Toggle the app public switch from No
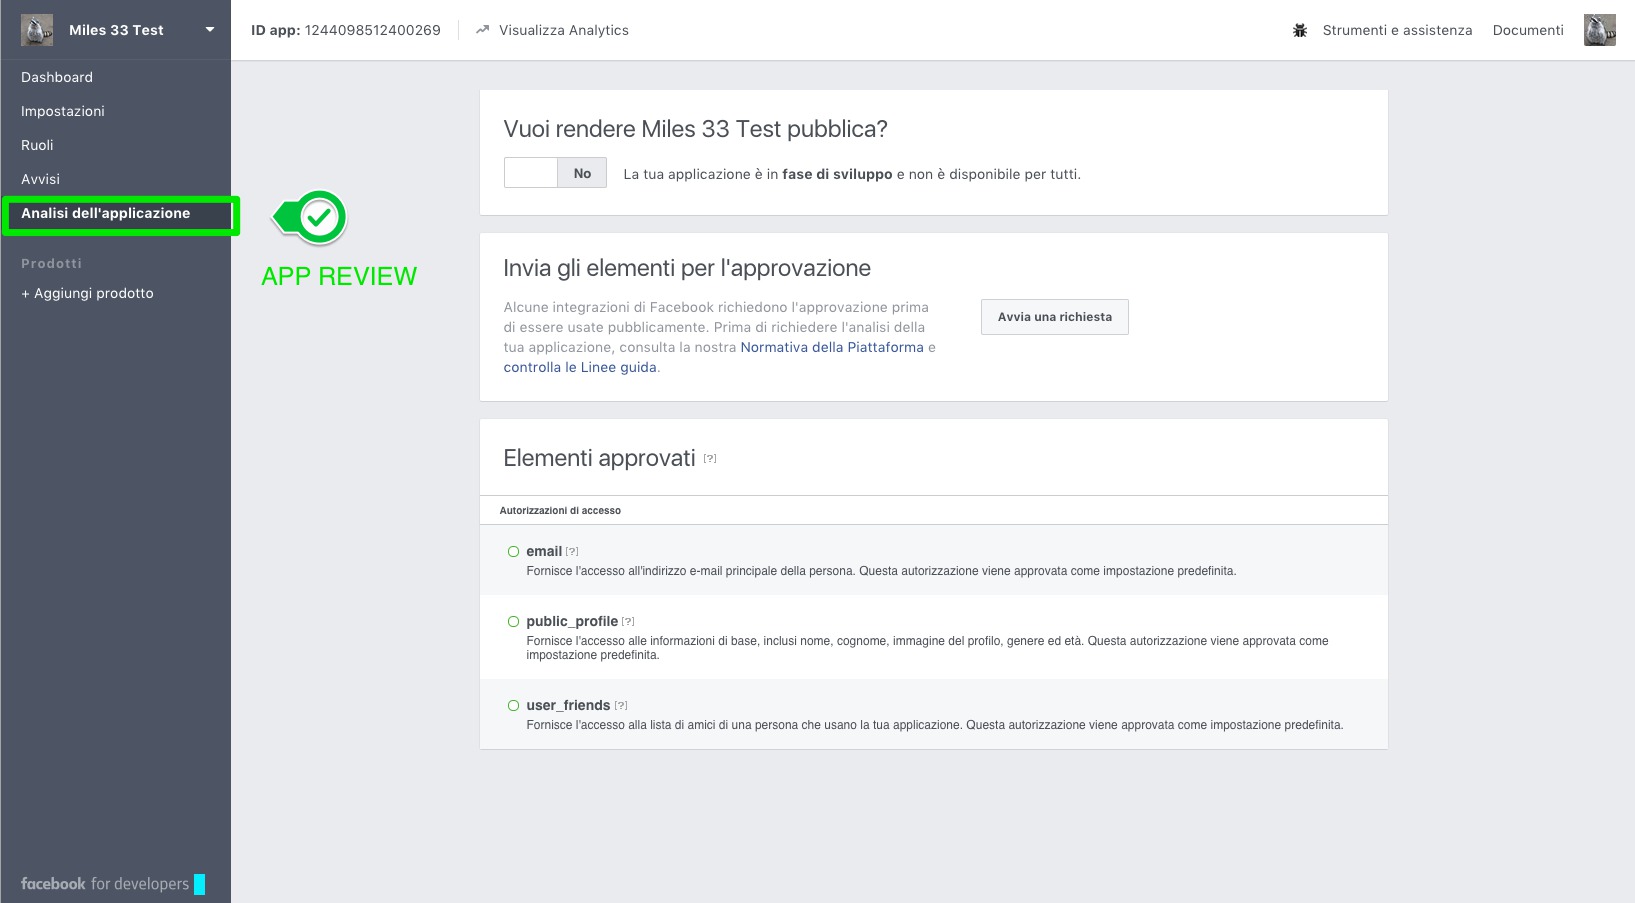 click(x=555, y=173)
